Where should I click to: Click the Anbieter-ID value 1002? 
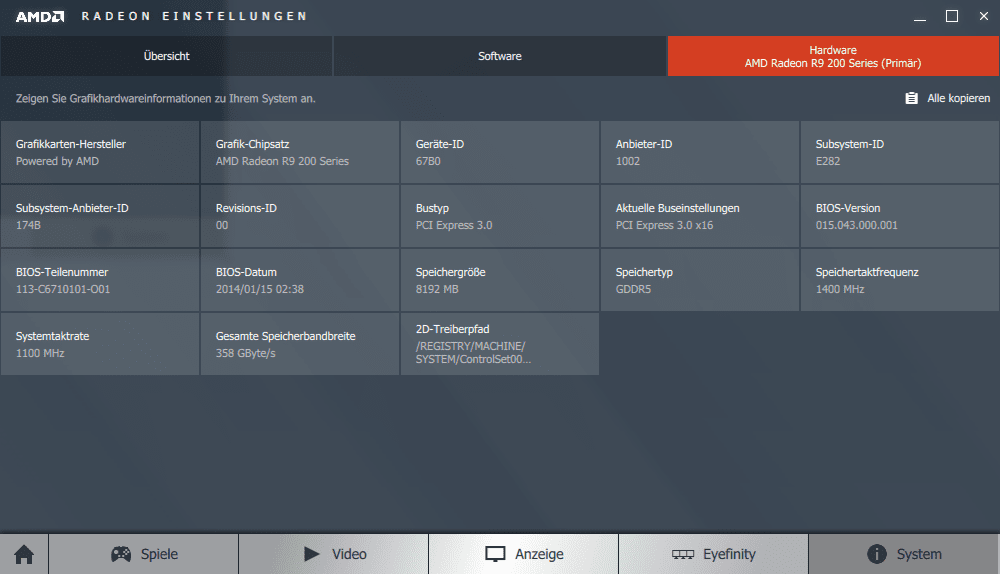coord(628,161)
